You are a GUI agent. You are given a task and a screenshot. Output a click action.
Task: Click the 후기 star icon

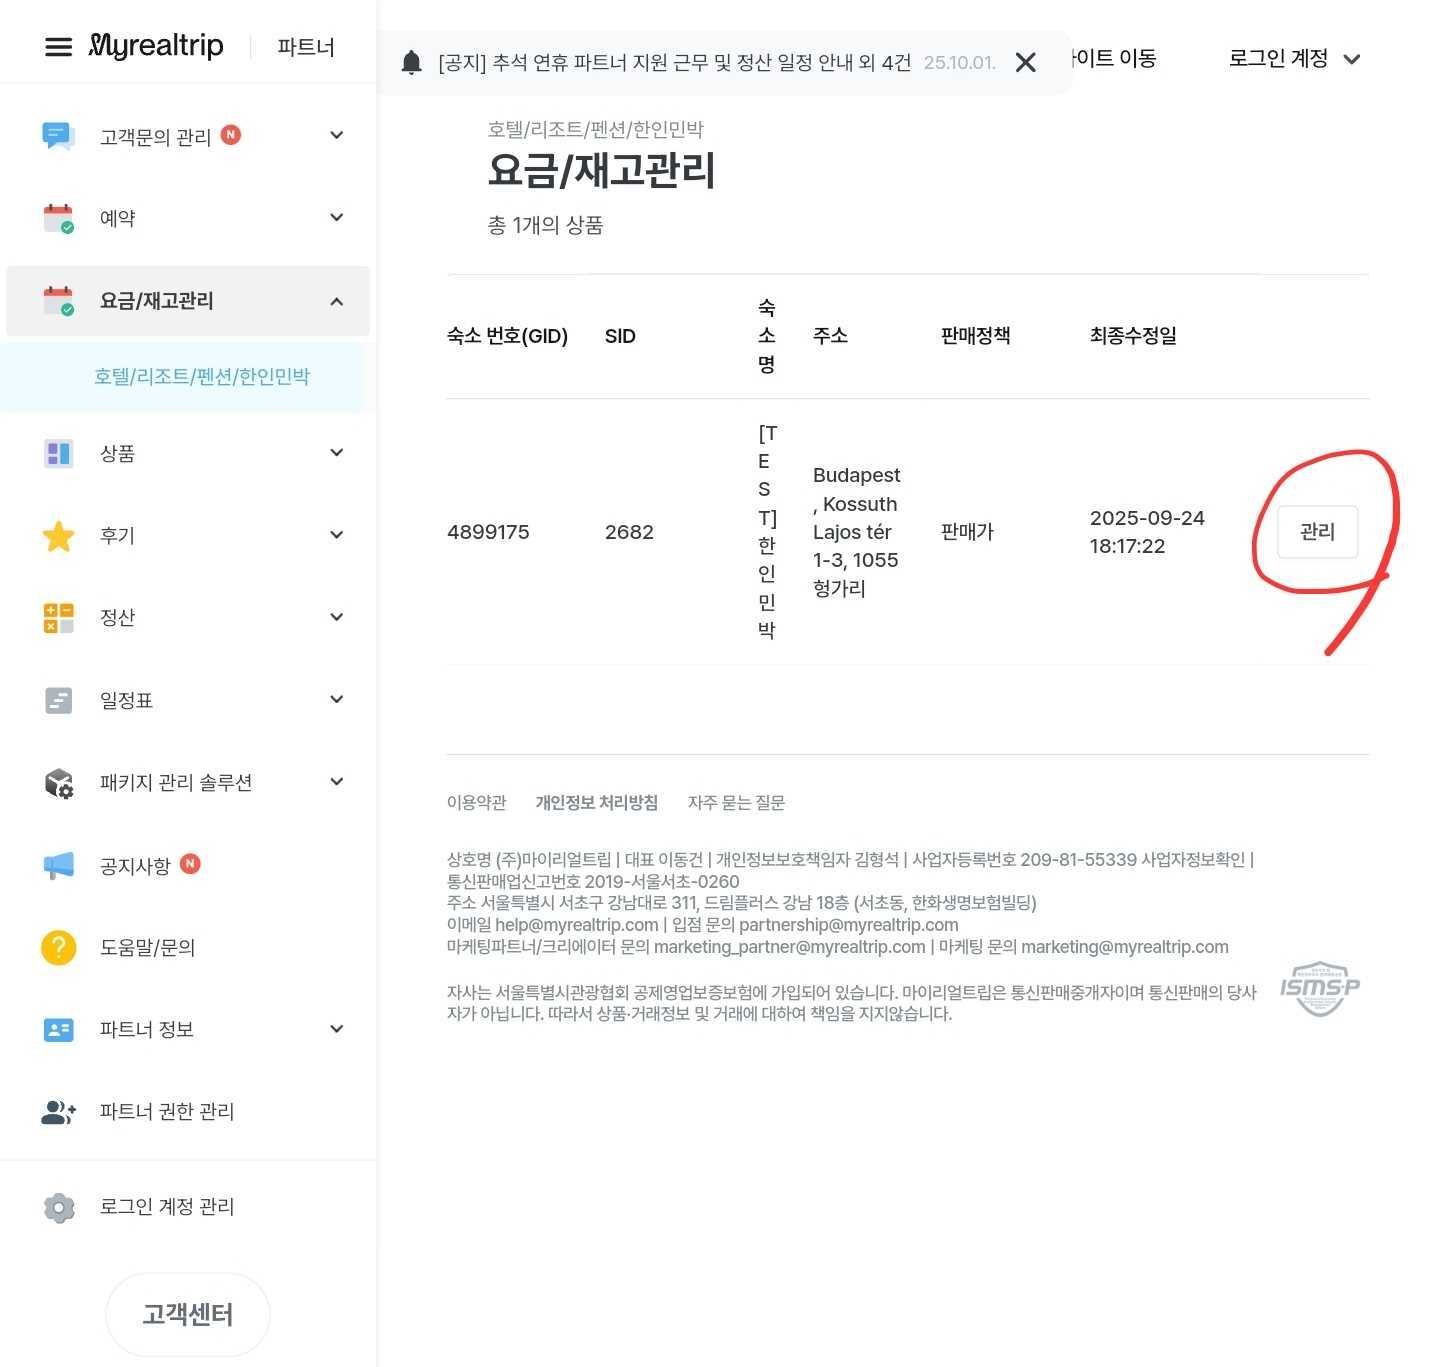(58, 536)
